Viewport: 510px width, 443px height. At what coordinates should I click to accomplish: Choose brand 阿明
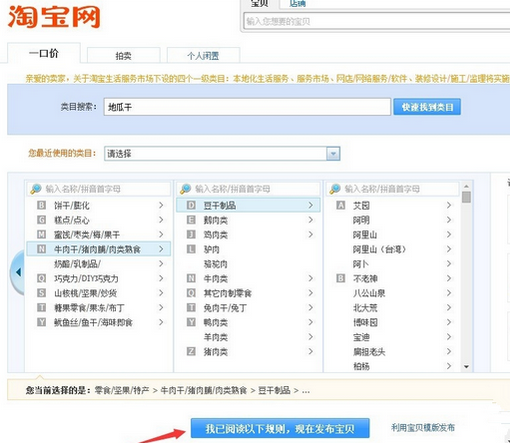point(393,220)
